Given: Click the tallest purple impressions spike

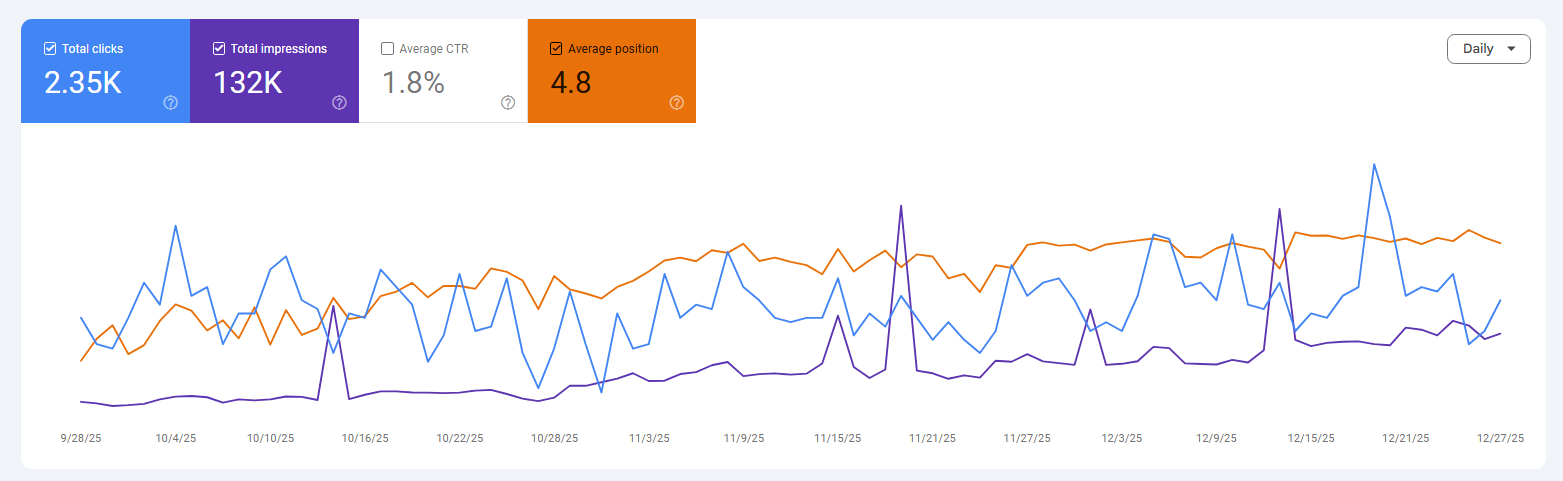Looking at the screenshot, I should click(x=902, y=206).
